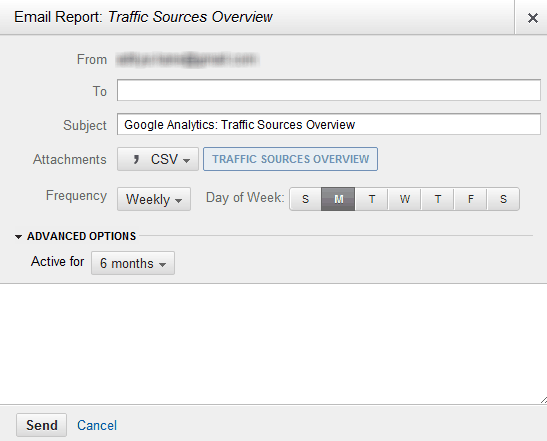Choose Friday as the day of week
547x441 pixels.
point(471,199)
